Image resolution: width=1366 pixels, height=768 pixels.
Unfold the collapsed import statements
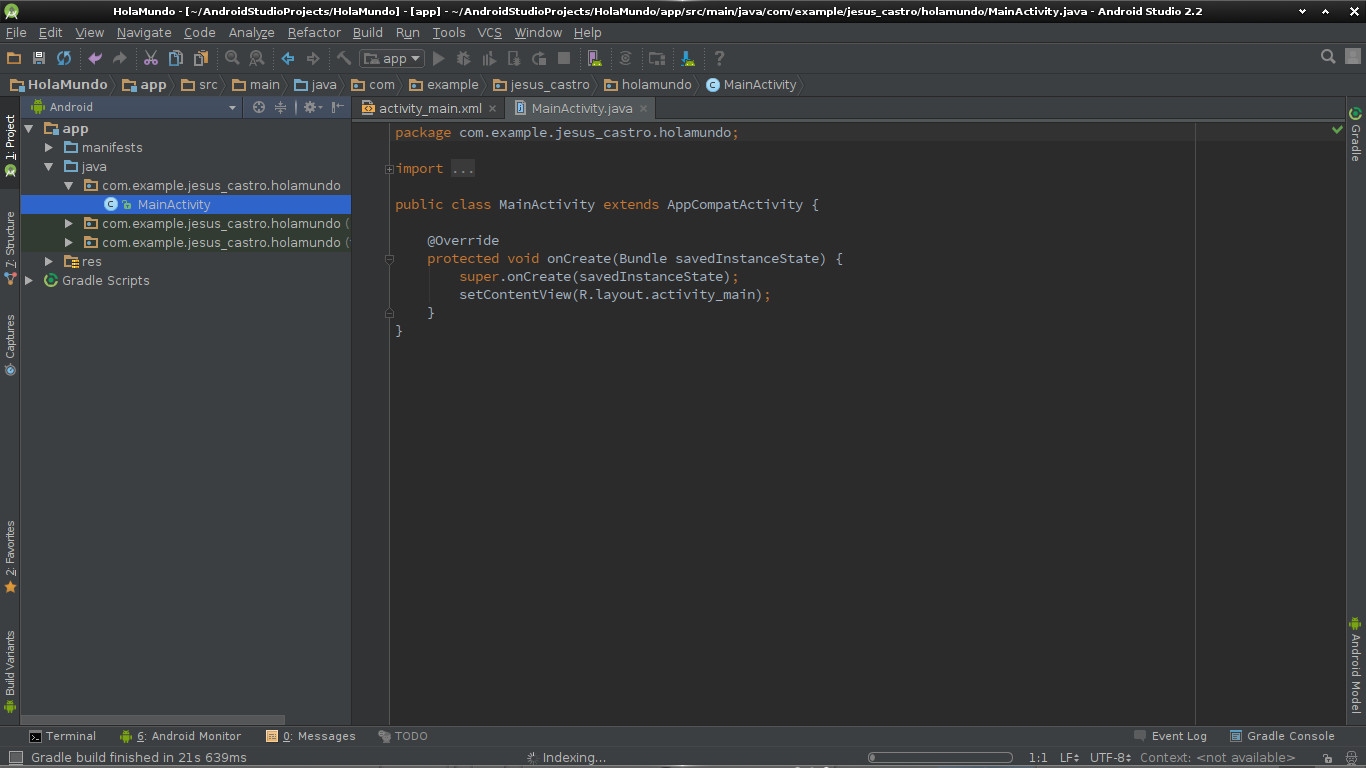point(389,169)
